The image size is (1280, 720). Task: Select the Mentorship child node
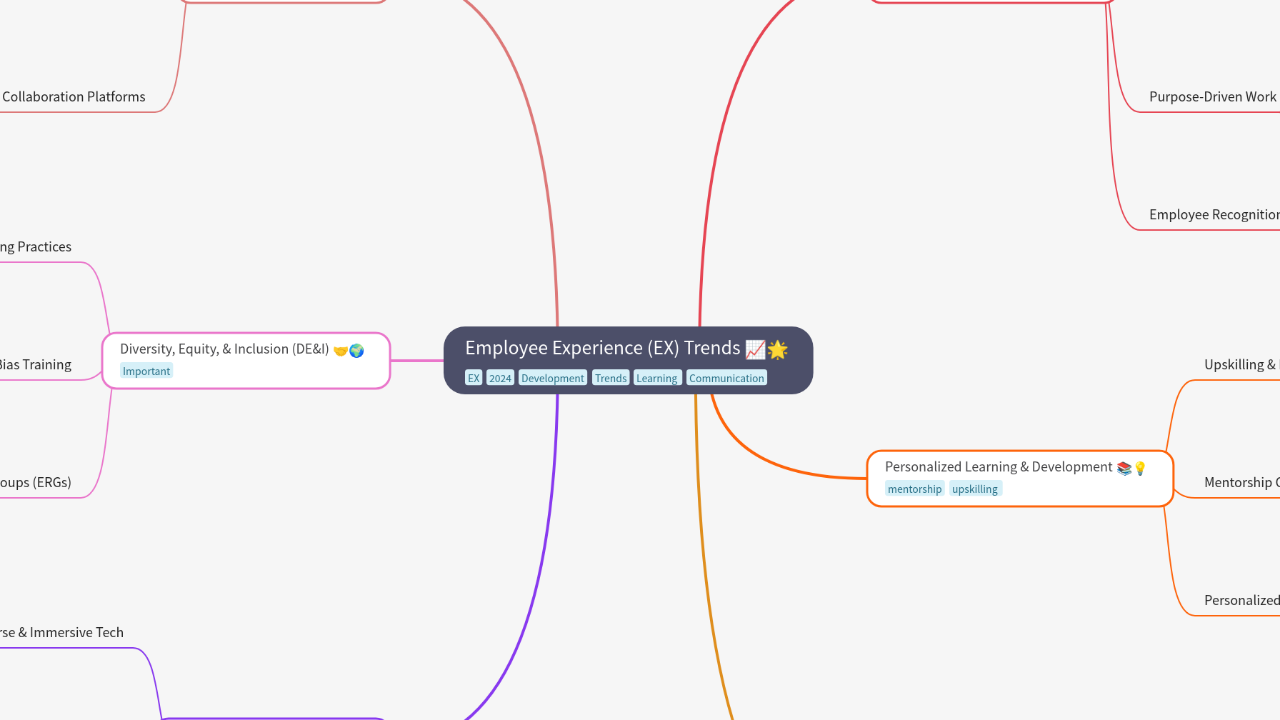1241,483
